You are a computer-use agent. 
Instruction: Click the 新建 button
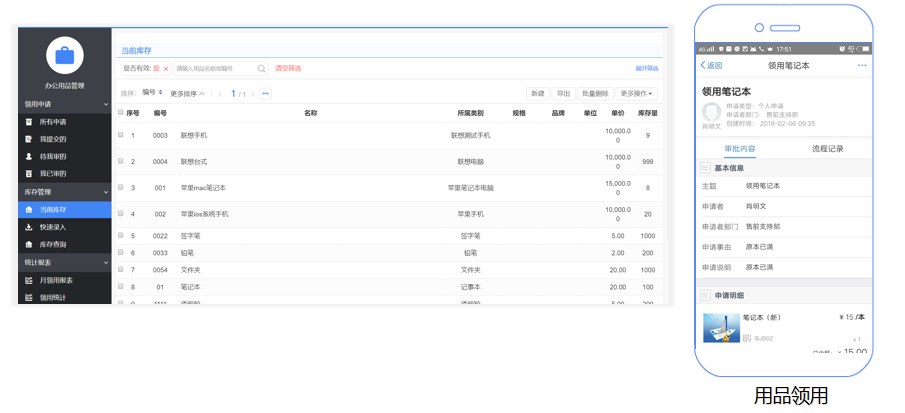538,93
